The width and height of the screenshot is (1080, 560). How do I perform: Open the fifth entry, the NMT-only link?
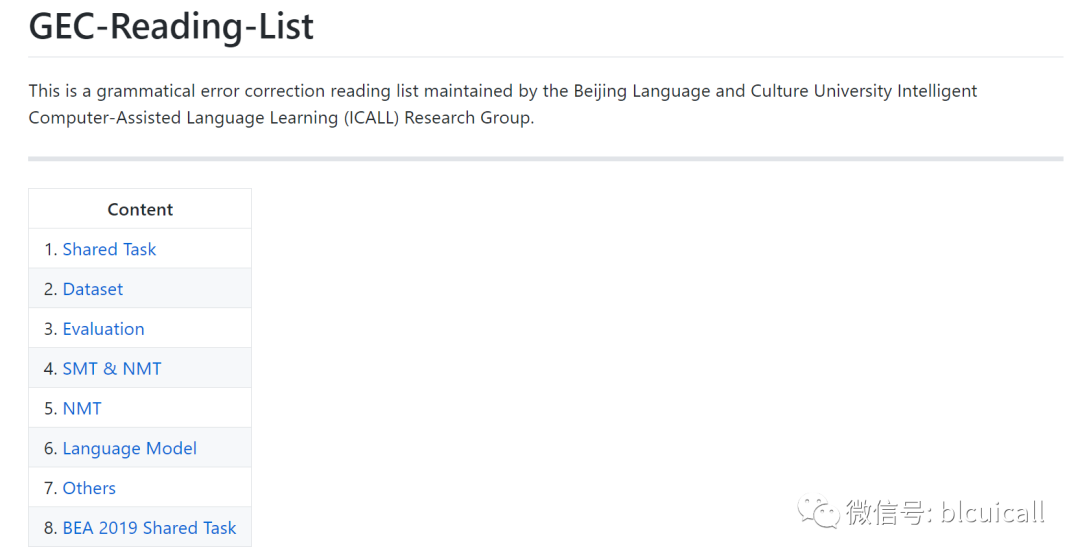click(x=82, y=408)
